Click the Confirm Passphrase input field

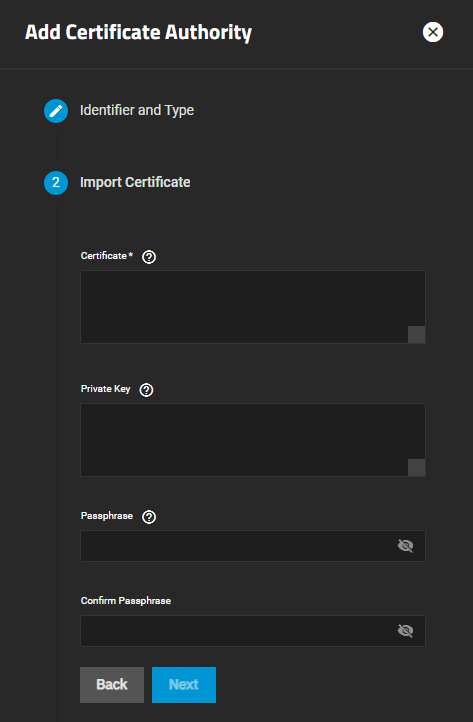pos(253,630)
